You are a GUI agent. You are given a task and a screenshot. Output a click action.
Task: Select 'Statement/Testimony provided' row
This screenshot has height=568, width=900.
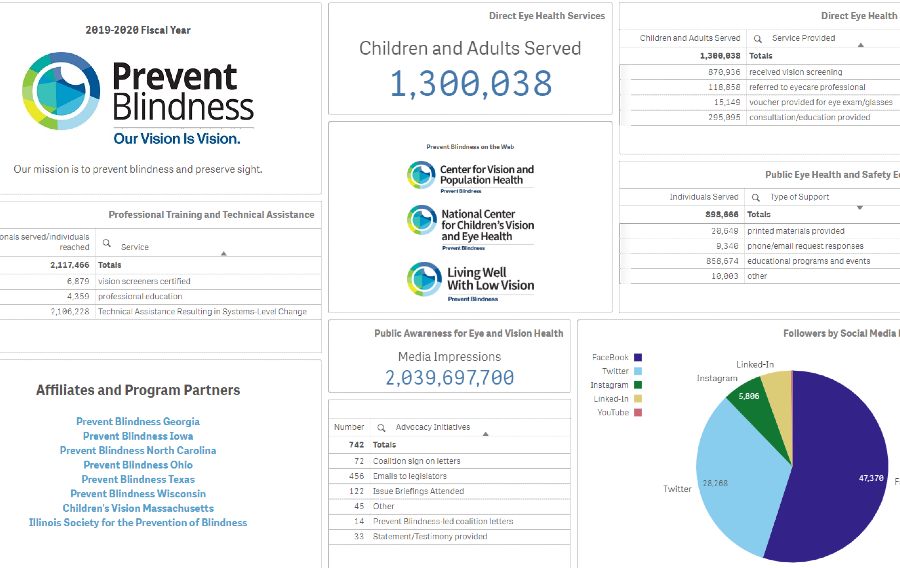449,536
